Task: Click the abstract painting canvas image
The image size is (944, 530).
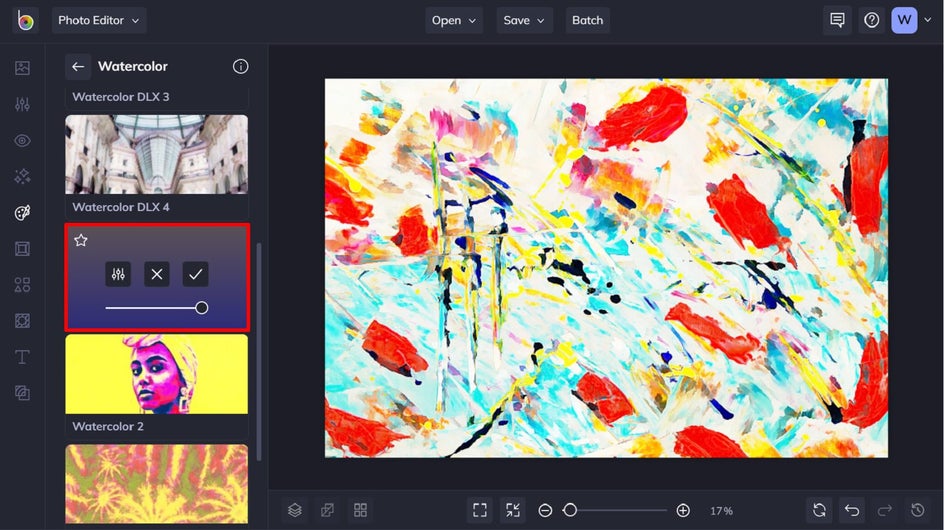Action: [x=606, y=268]
